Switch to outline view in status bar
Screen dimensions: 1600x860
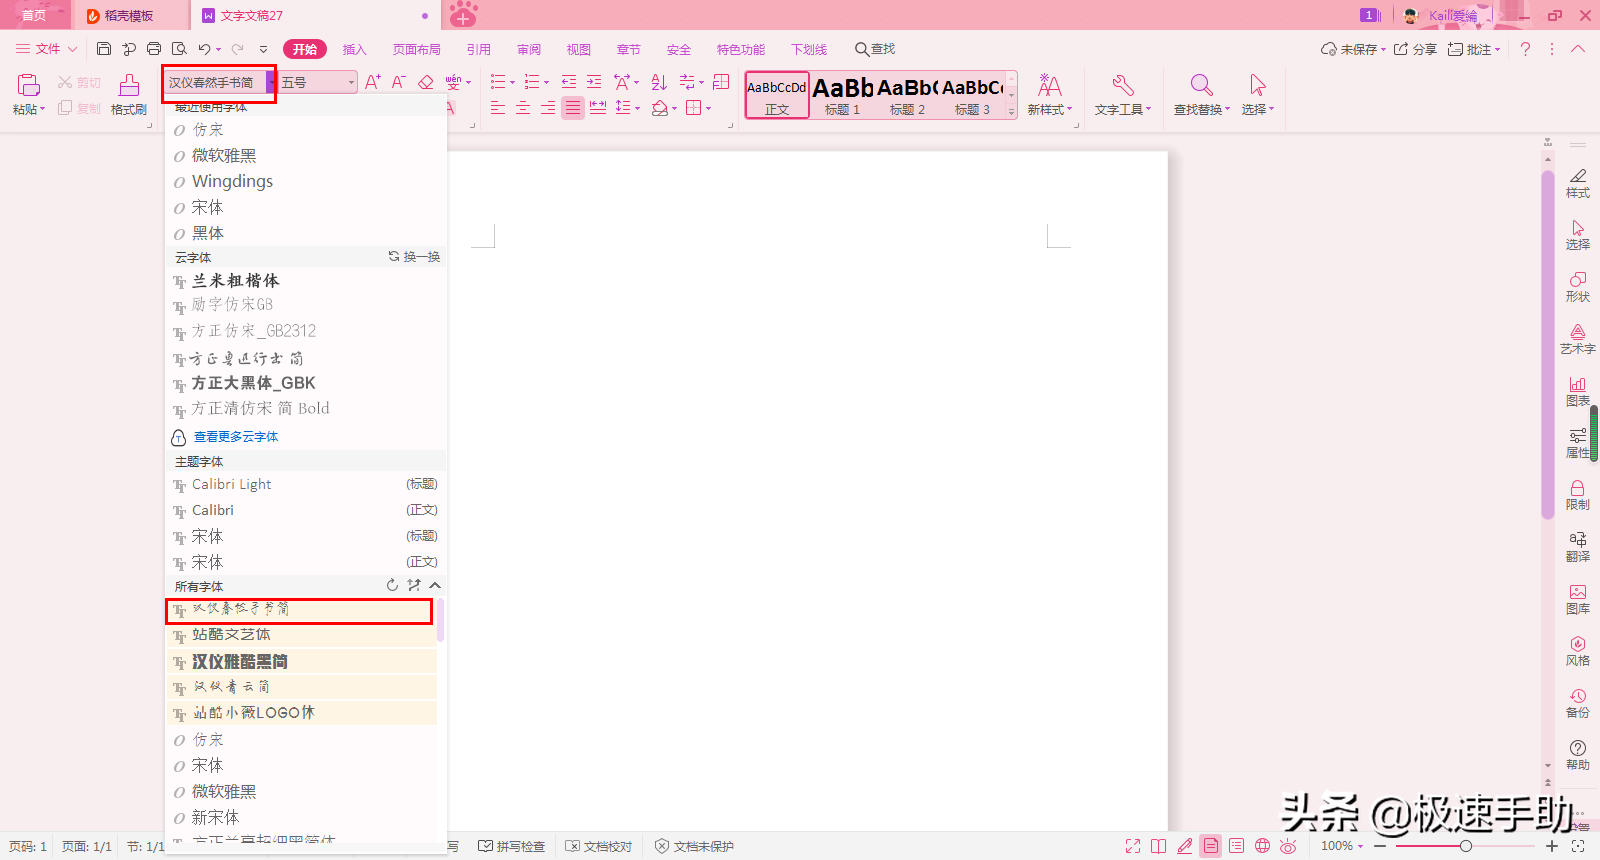(x=1237, y=846)
